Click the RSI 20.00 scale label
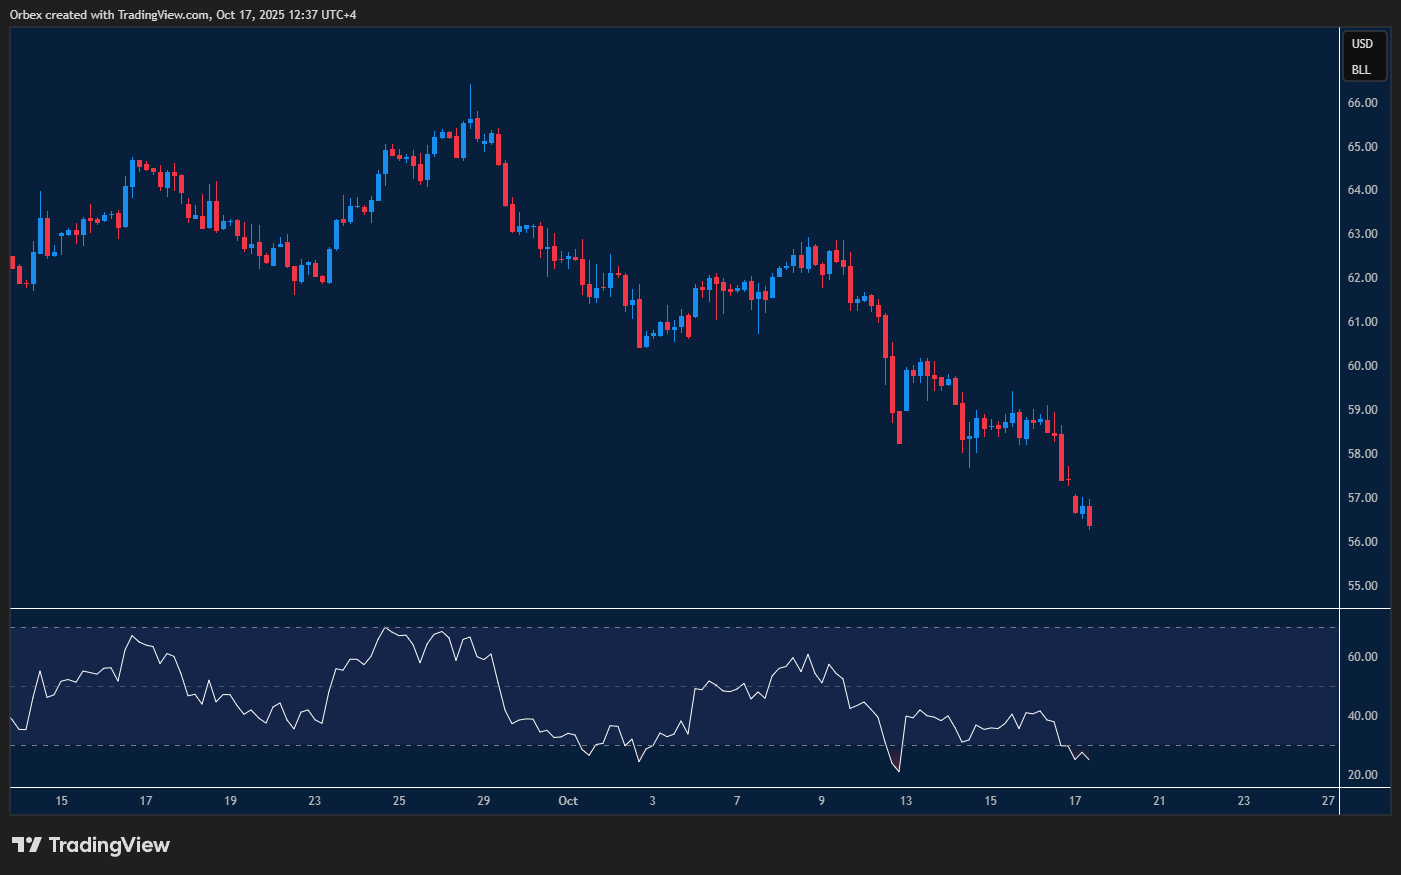This screenshot has height=875, width=1401. 1362,775
